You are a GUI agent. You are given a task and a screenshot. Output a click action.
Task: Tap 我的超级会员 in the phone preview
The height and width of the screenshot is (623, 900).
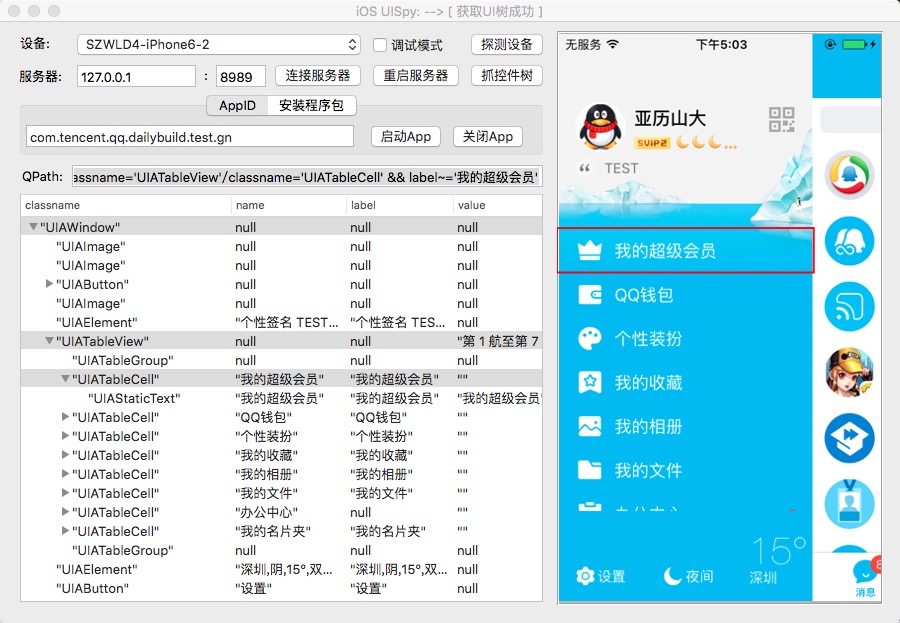(x=686, y=251)
